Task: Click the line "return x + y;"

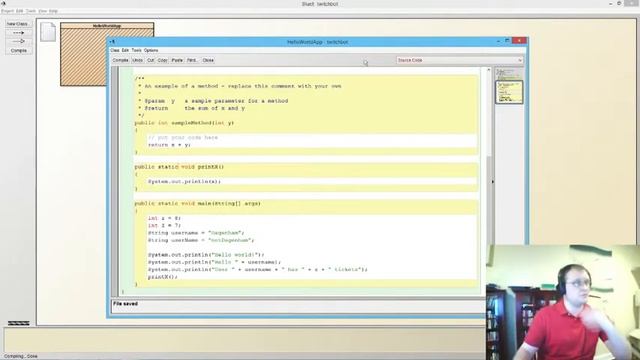Action: [169, 145]
